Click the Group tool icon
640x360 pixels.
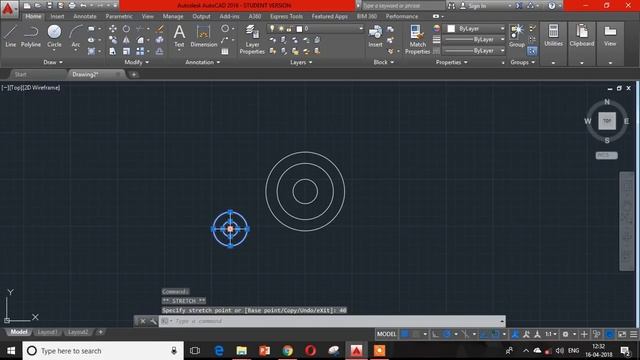click(x=517, y=36)
